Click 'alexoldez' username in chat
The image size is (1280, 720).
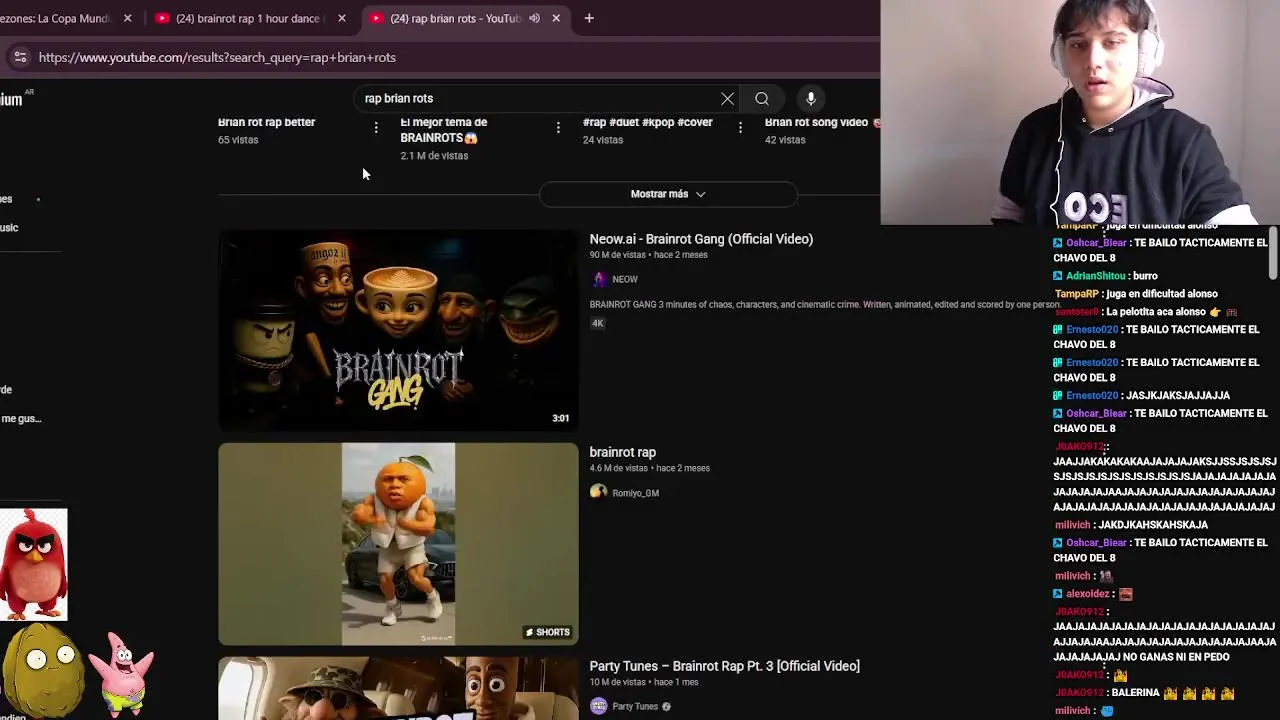1087,594
